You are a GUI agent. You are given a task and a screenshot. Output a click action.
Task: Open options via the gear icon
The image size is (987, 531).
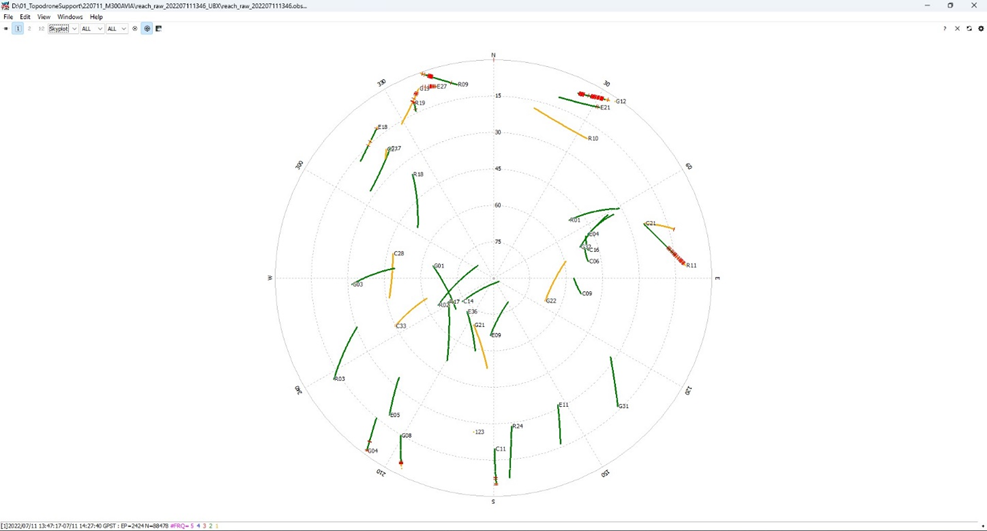[981, 29]
